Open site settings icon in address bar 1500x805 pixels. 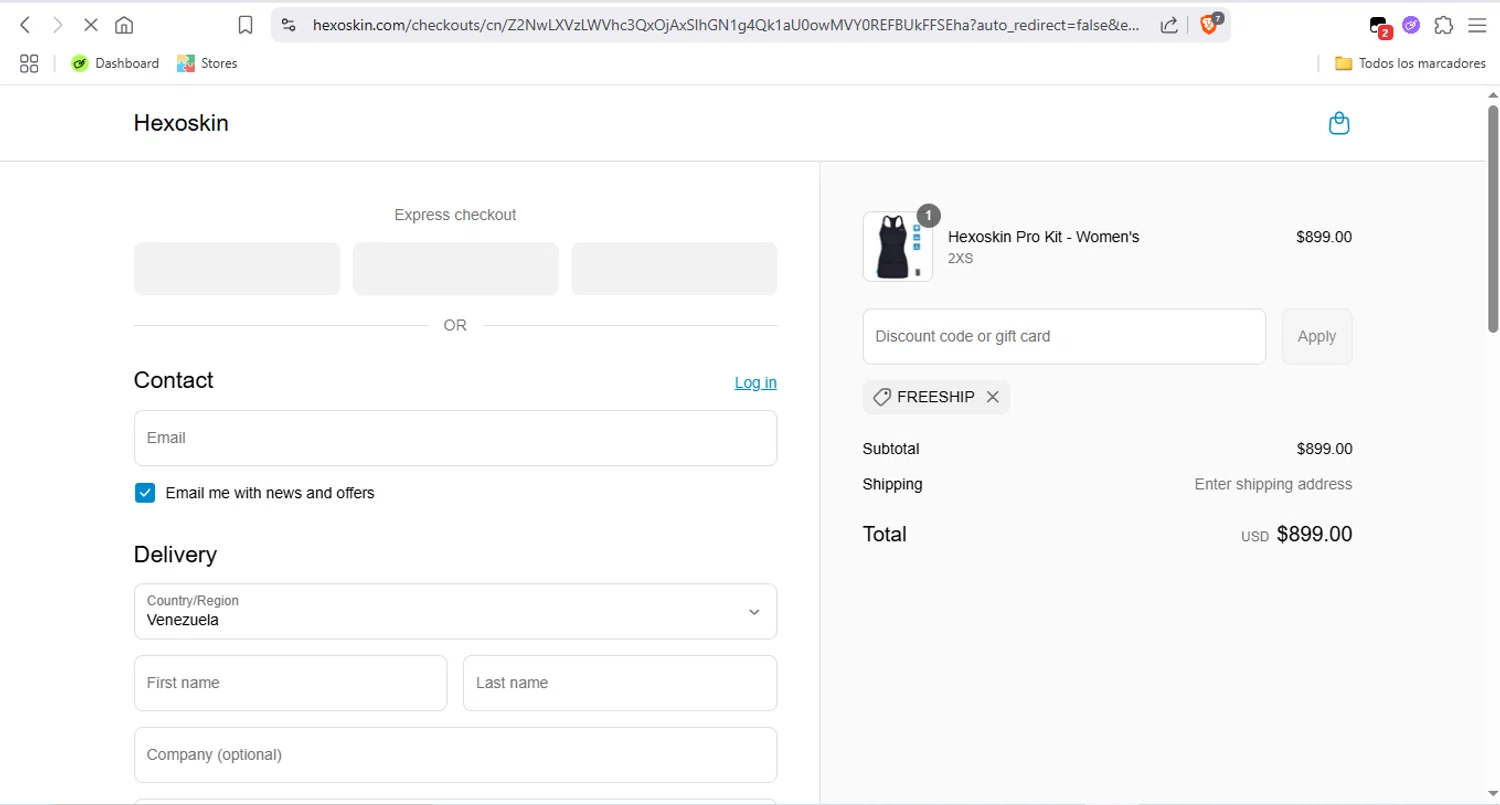[x=289, y=25]
